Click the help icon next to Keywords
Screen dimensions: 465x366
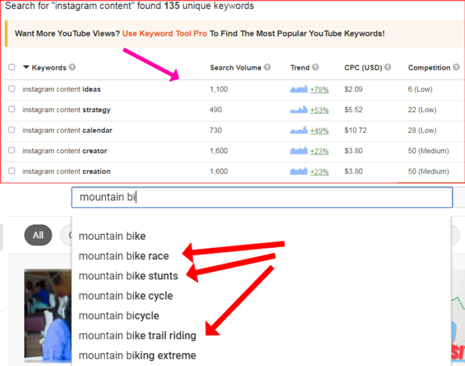pyautogui.click(x=72, y=67)
